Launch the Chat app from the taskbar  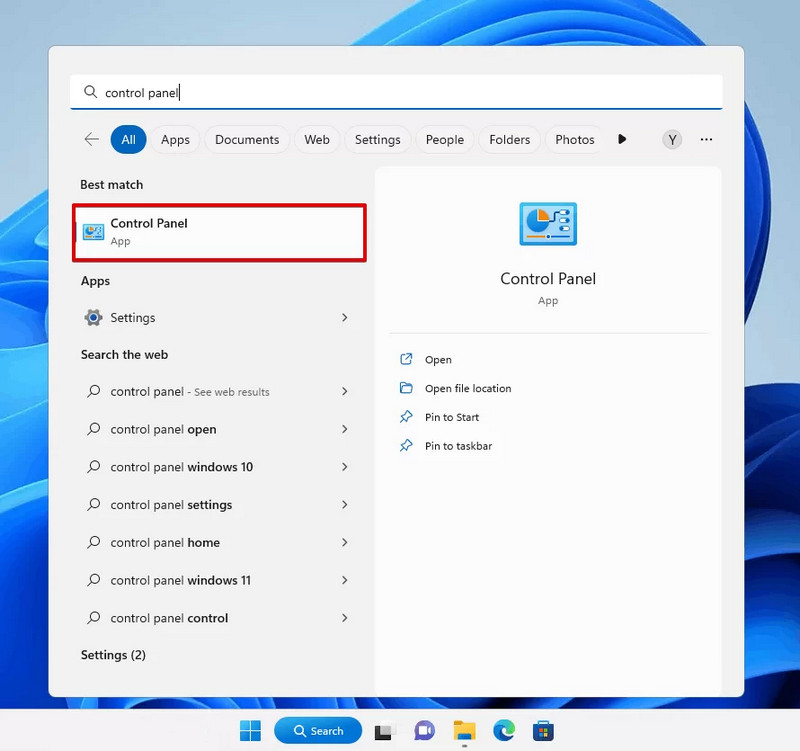[x=424, y=731]
